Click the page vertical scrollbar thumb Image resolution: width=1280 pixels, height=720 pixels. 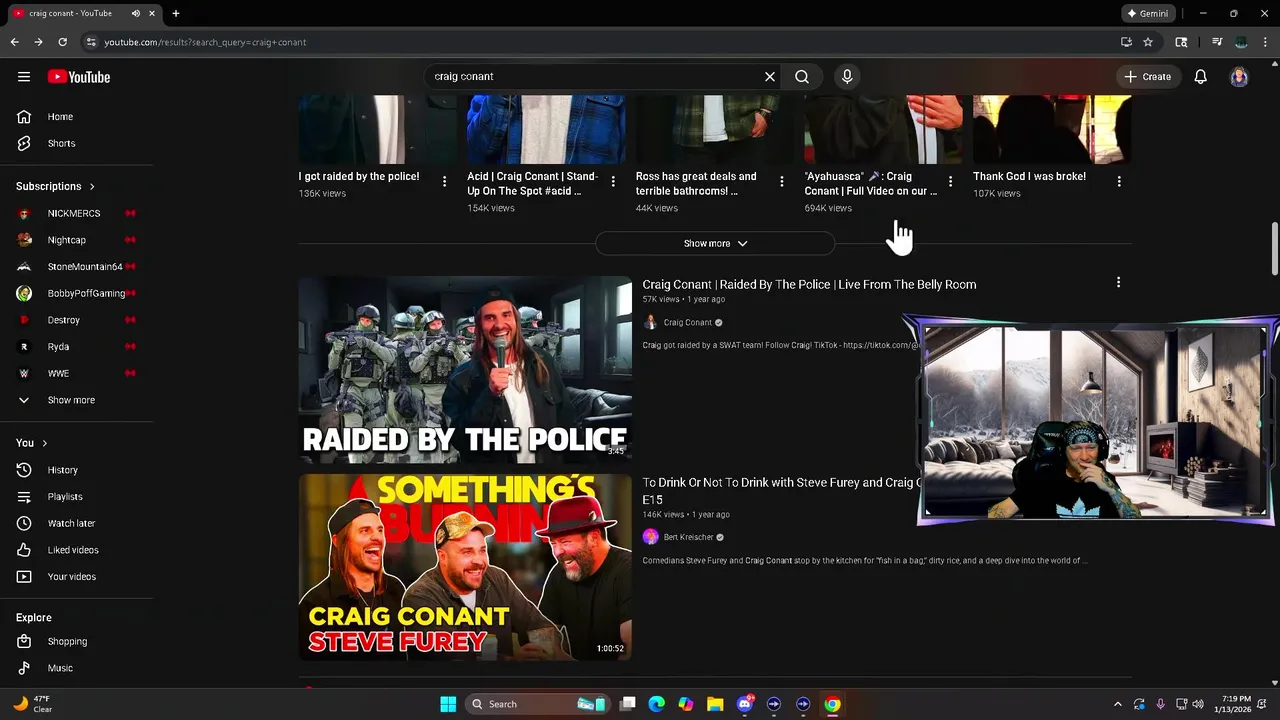pos(1275,247)
